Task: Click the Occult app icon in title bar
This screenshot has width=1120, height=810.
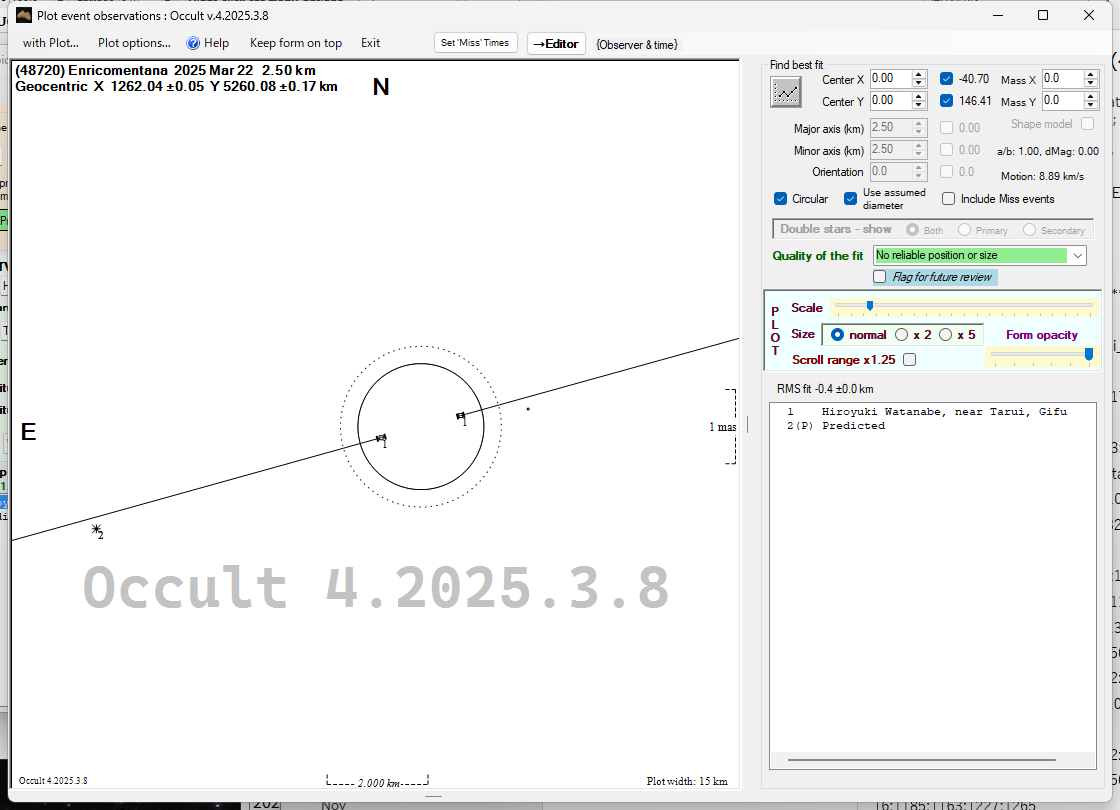Action: pyautogui.click(x=24, y=15)
